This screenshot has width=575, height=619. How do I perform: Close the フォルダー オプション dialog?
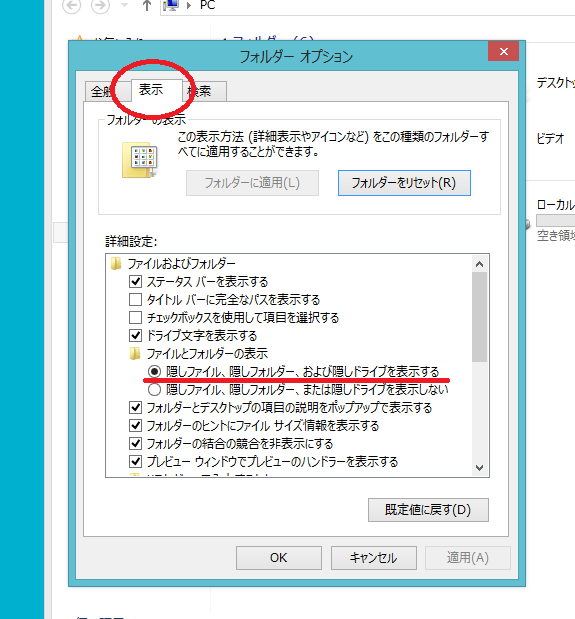[x=503, y=51]
